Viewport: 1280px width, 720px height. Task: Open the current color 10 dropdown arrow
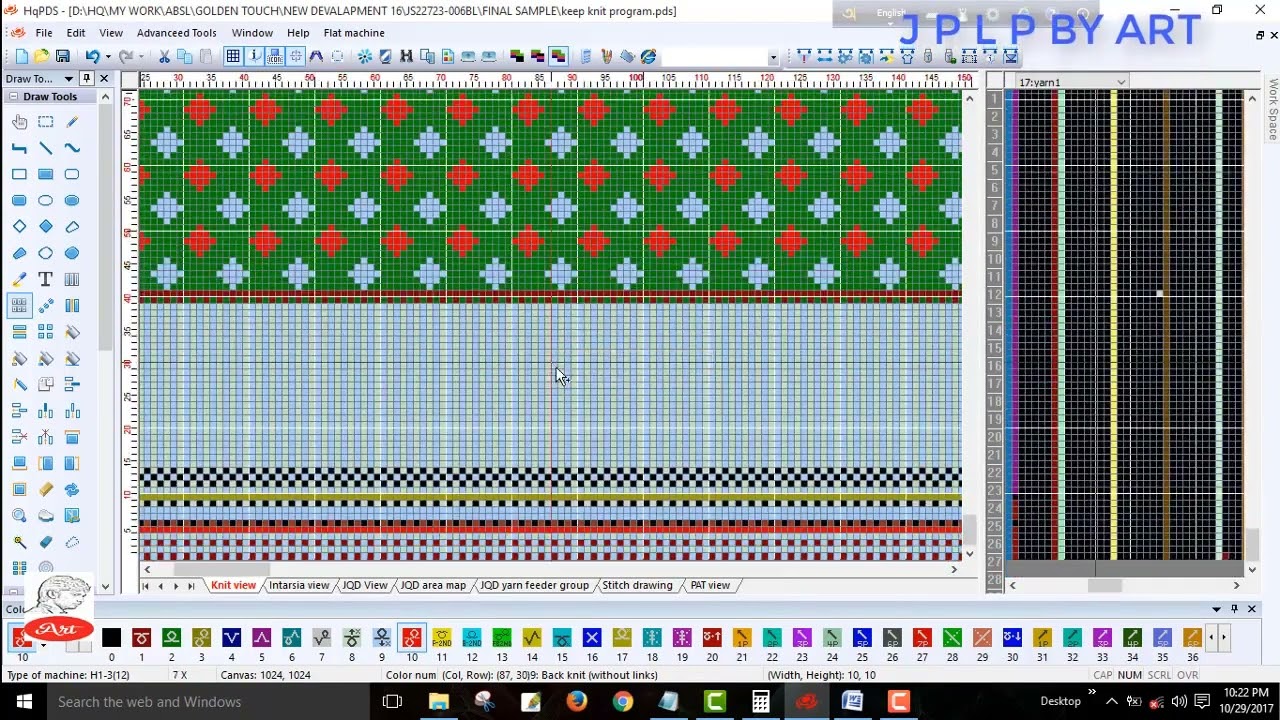coord(43,645)
